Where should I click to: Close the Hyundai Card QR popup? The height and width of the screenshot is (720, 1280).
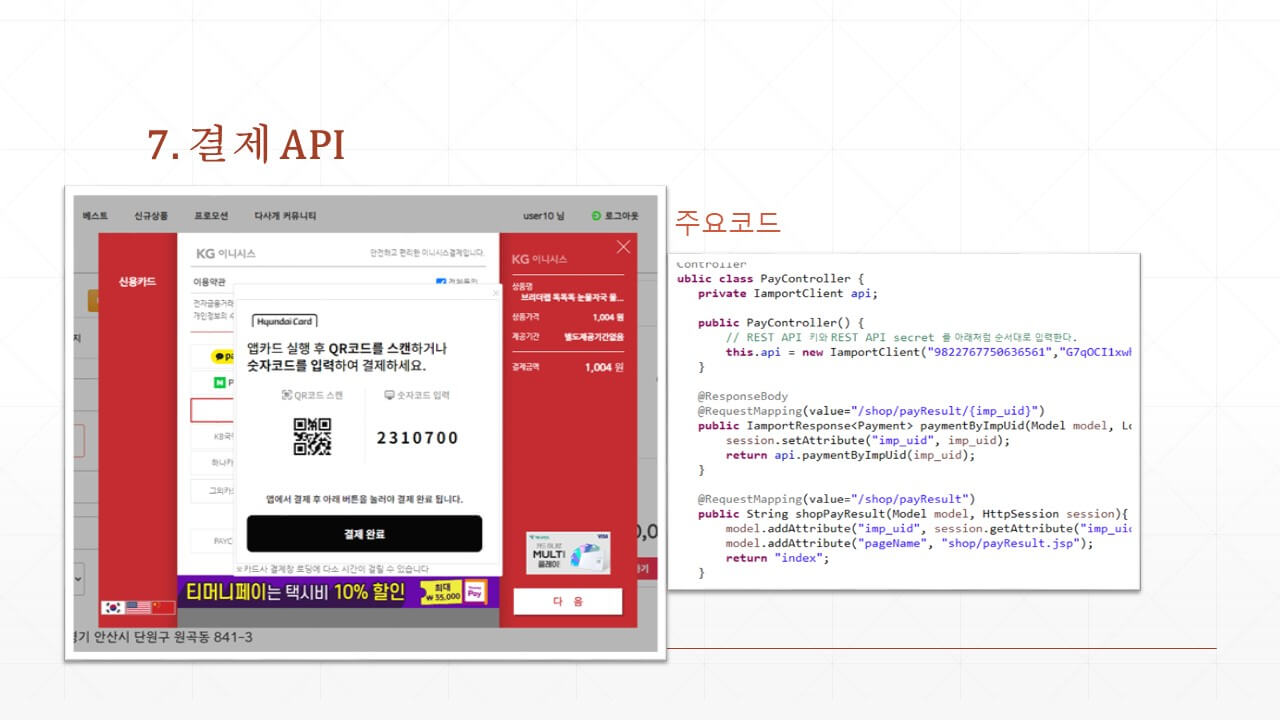click(x=494, y=294)
